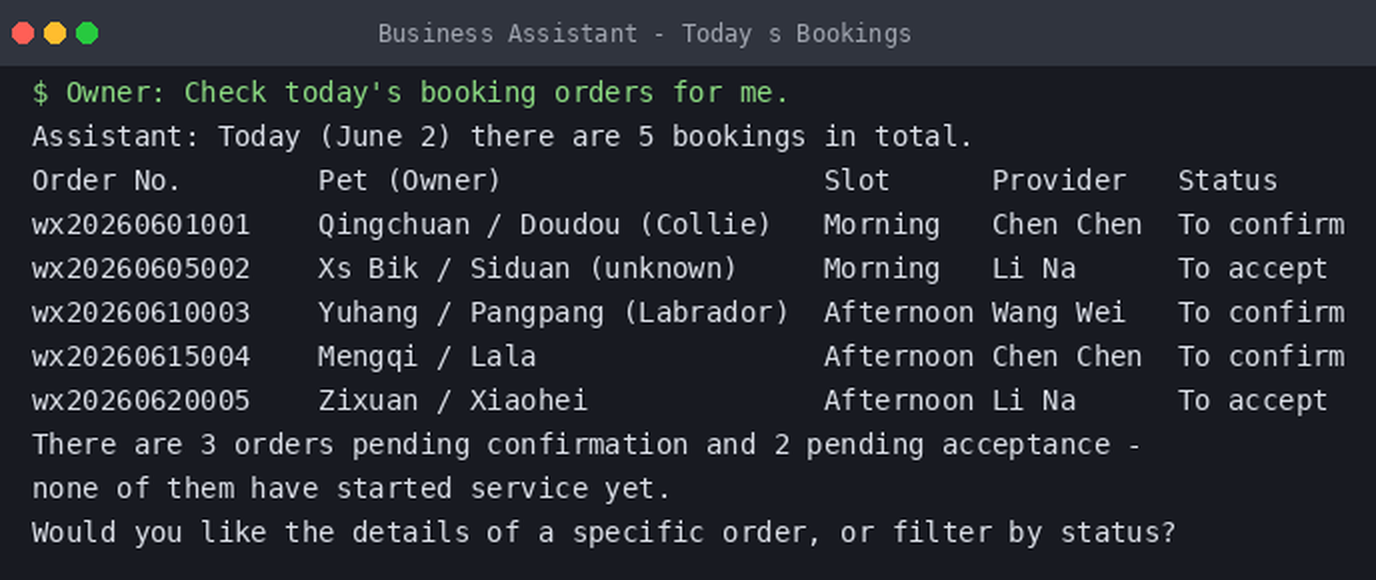
Task: Click the Yuhang / Pangpang (Labrador) entry
Action: 553,312
